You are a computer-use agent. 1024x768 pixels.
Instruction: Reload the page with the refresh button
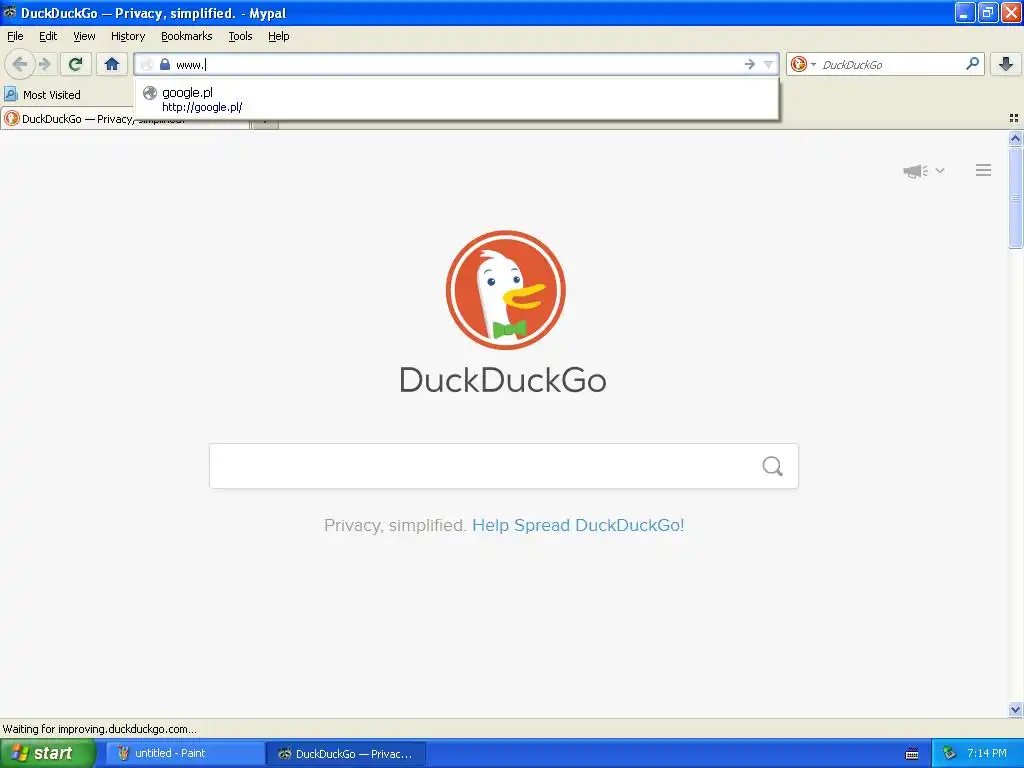pyautogui.click(x=76, y=64)
